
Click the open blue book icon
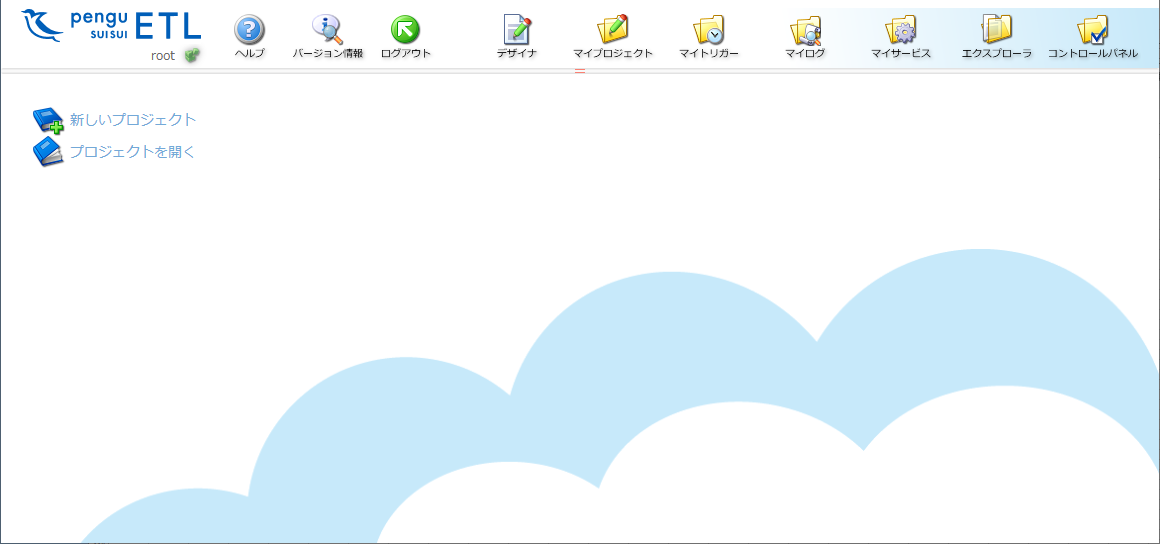pyautogui.click(x=47, y=152)
